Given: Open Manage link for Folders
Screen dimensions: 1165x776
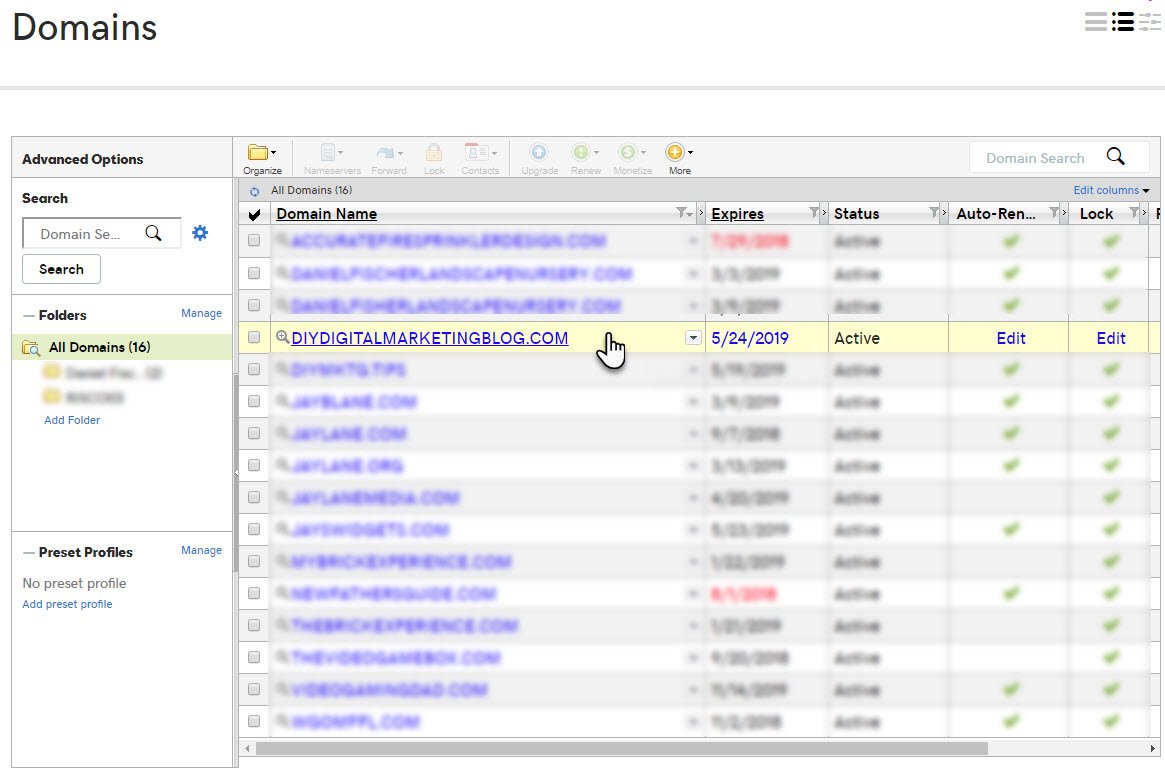Looking at the screenshot, I should click(x=201, y=314).
